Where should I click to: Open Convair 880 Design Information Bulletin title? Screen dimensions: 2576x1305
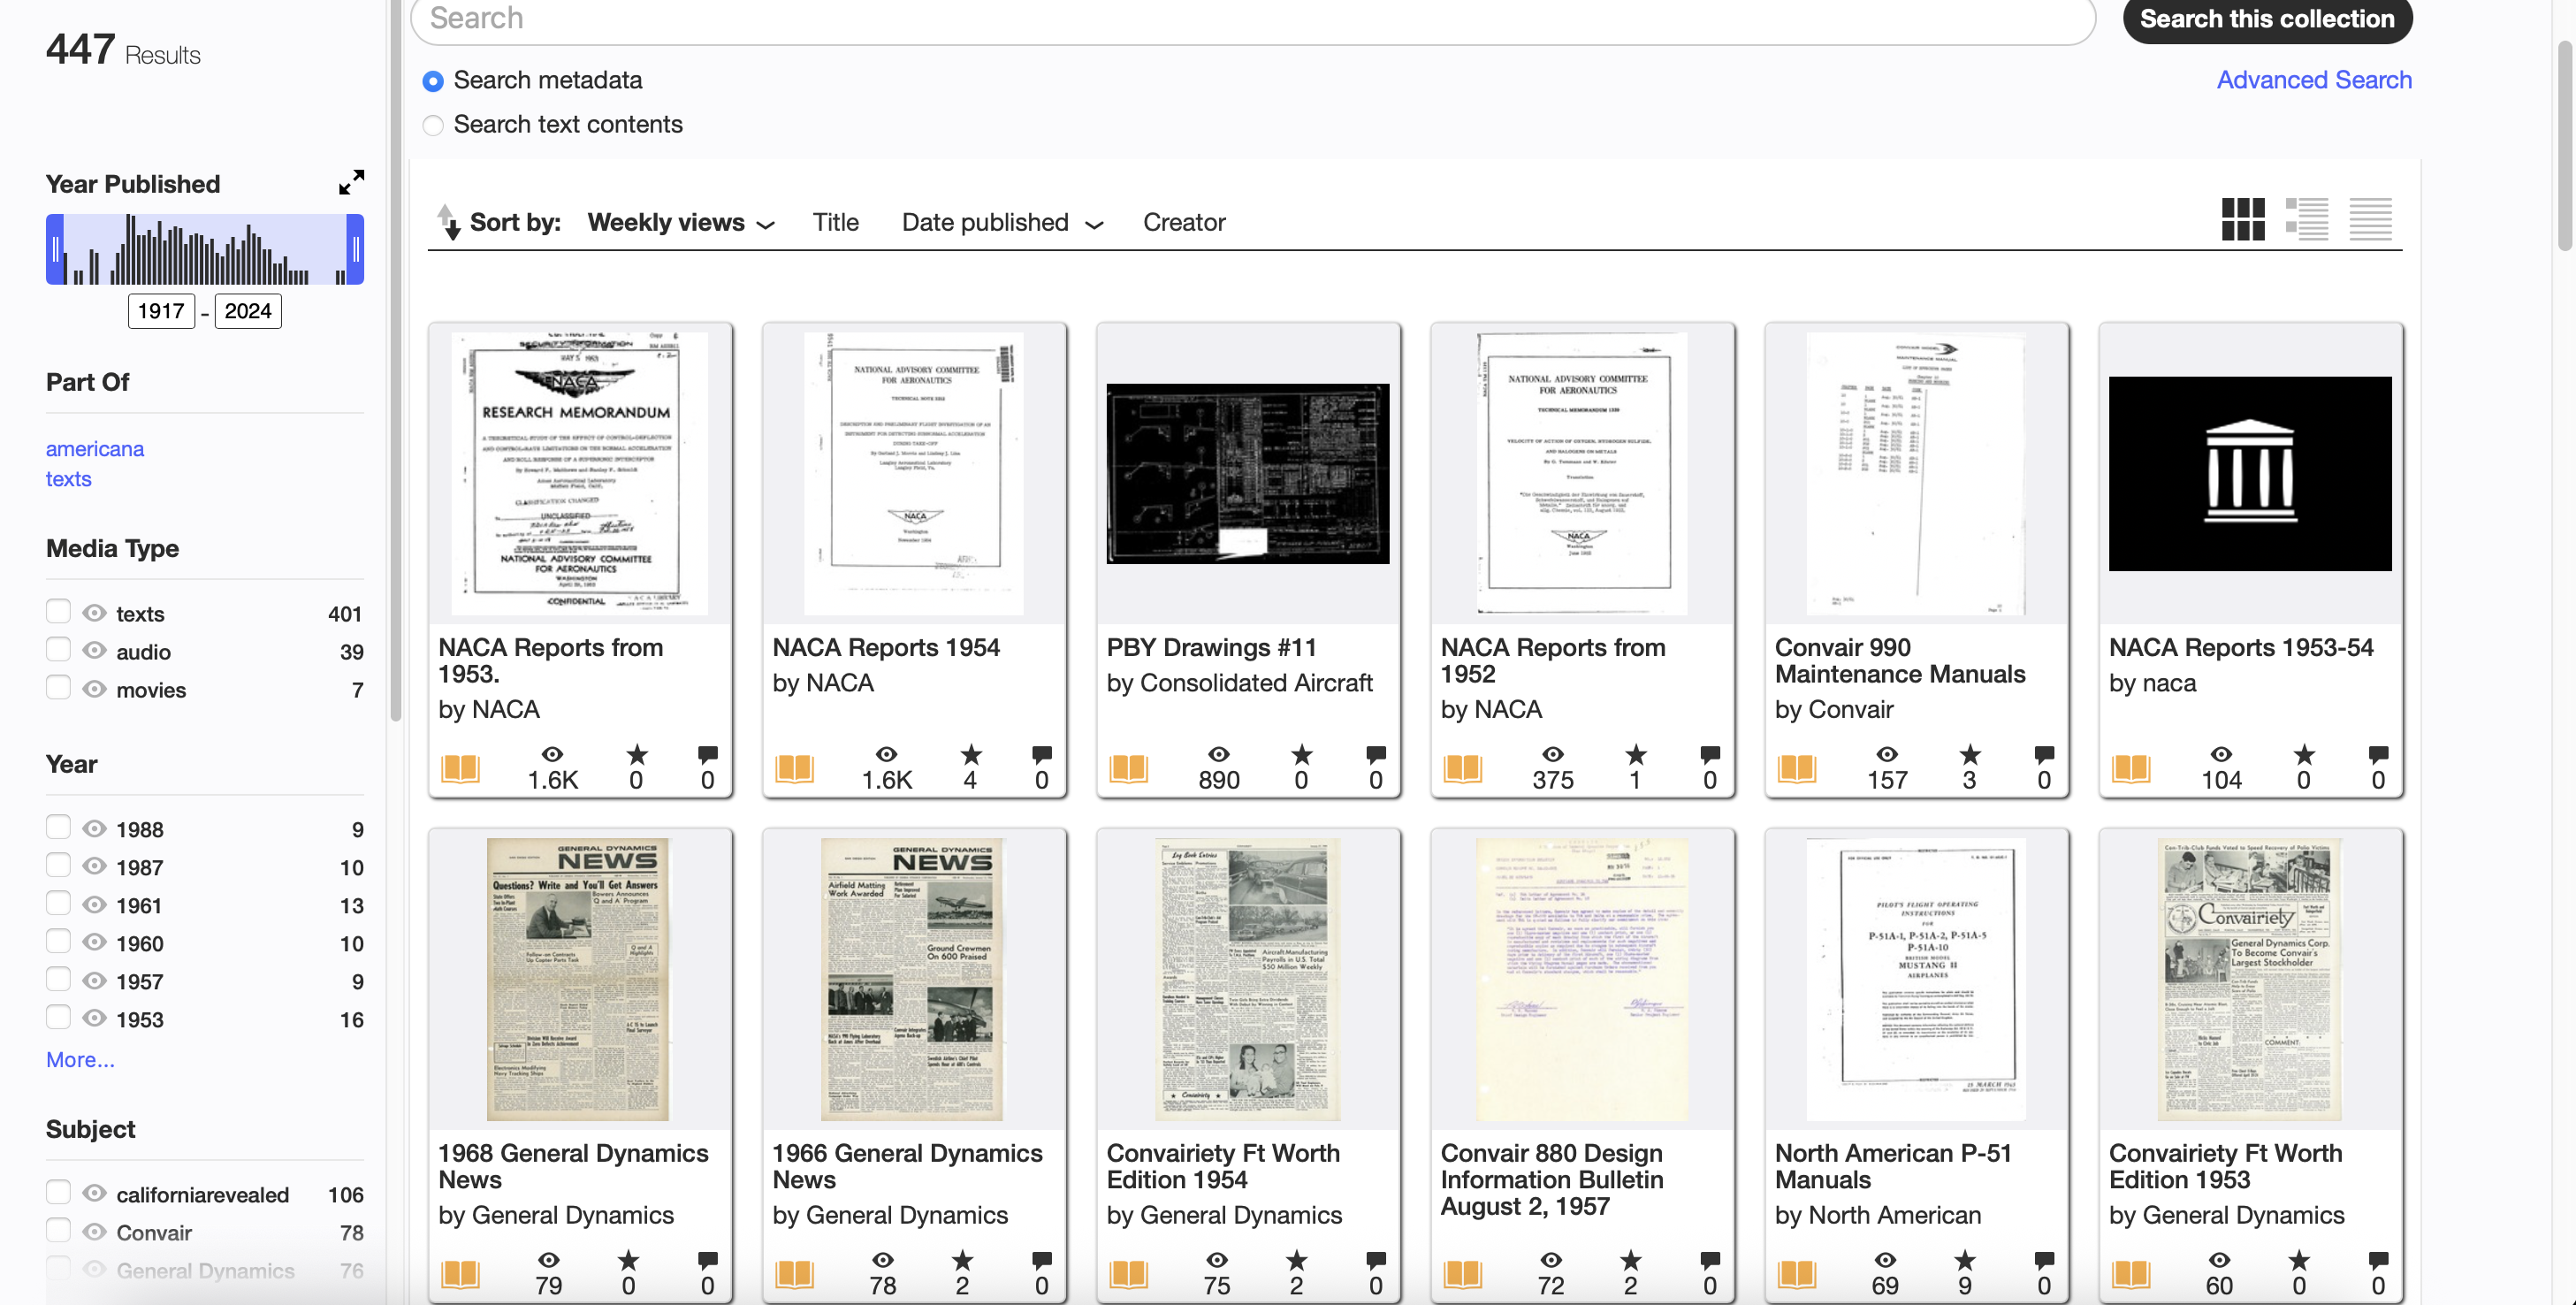(1552, 1179)
